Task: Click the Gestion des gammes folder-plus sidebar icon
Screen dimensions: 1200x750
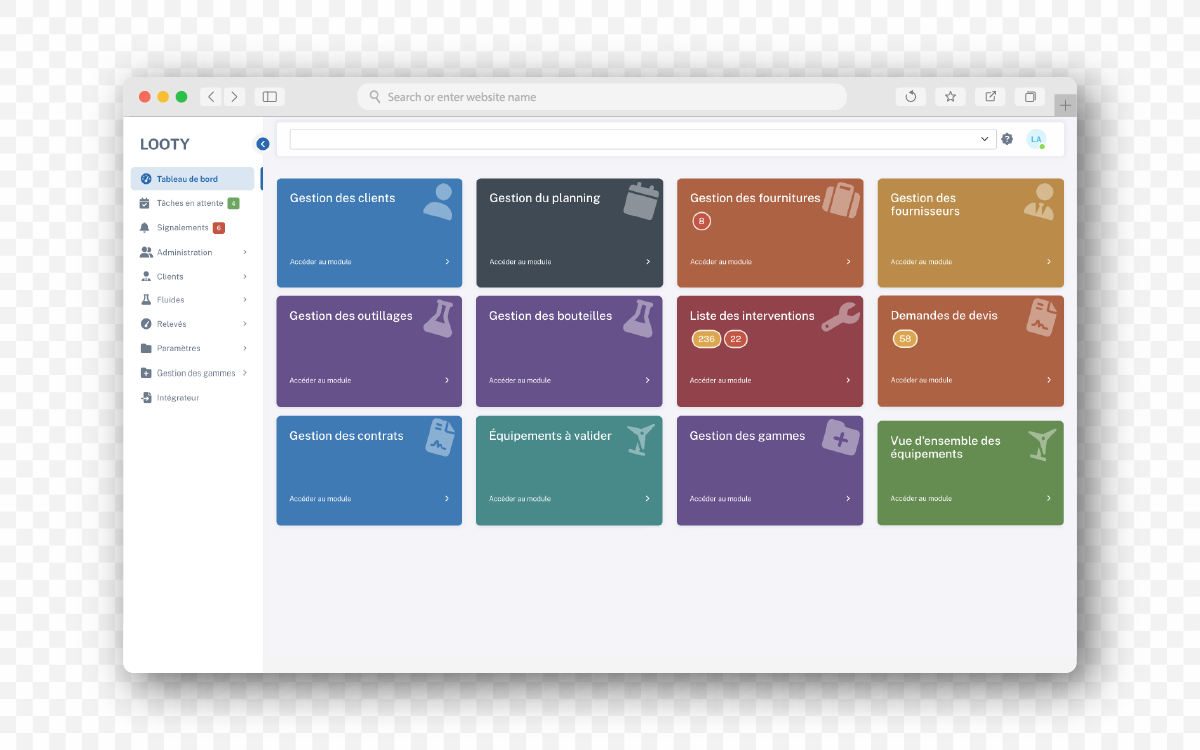Action: tap(146, 373)
